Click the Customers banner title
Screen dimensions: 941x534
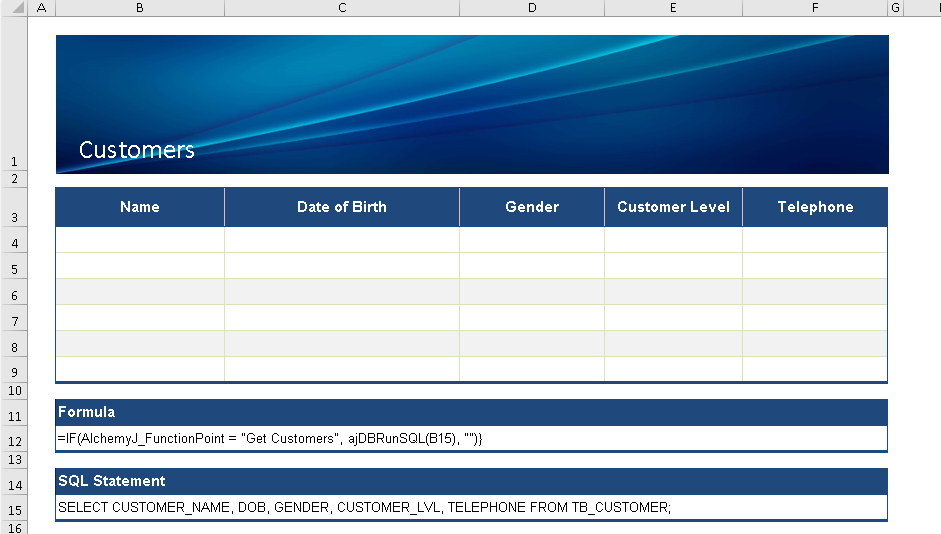pos(137,150)
